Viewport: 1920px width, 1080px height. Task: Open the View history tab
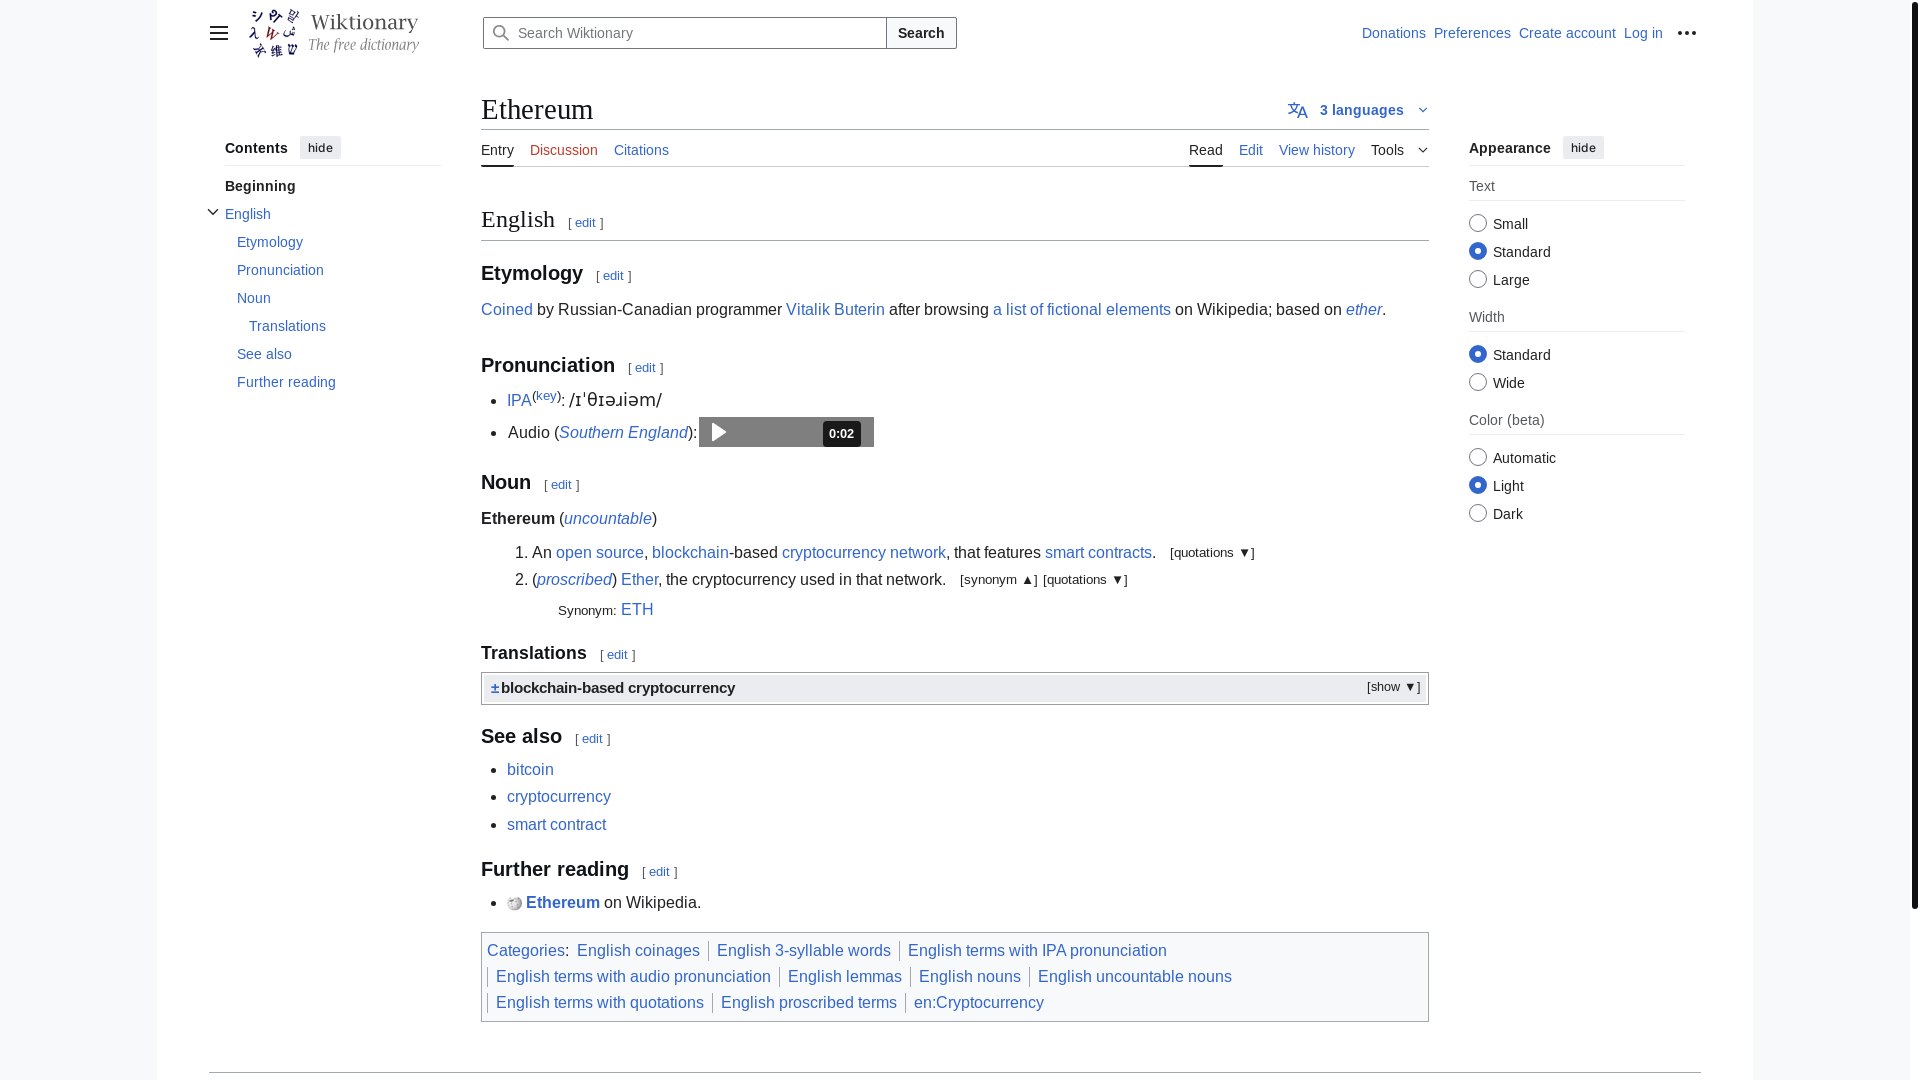pos(1317,150)
